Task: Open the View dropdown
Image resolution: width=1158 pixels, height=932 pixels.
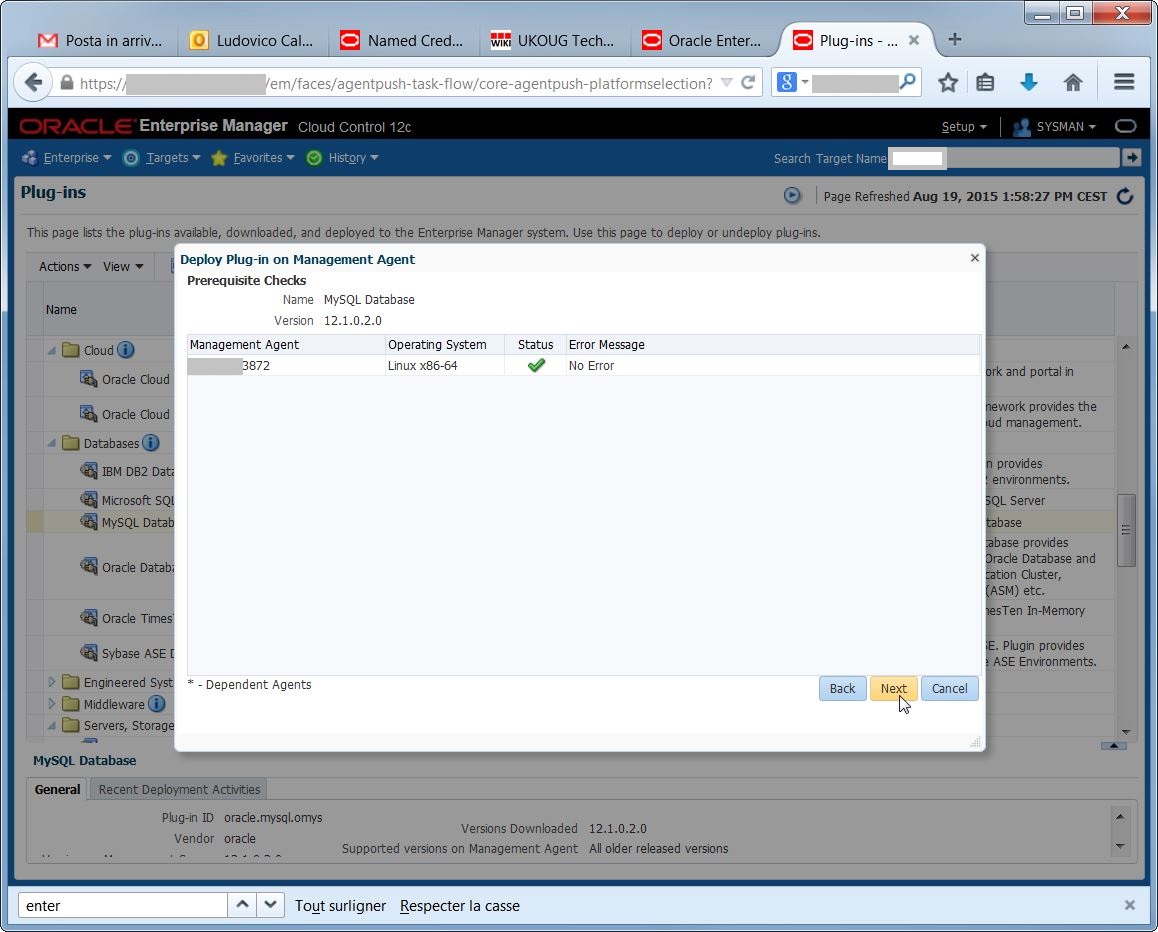Action: 123,267
